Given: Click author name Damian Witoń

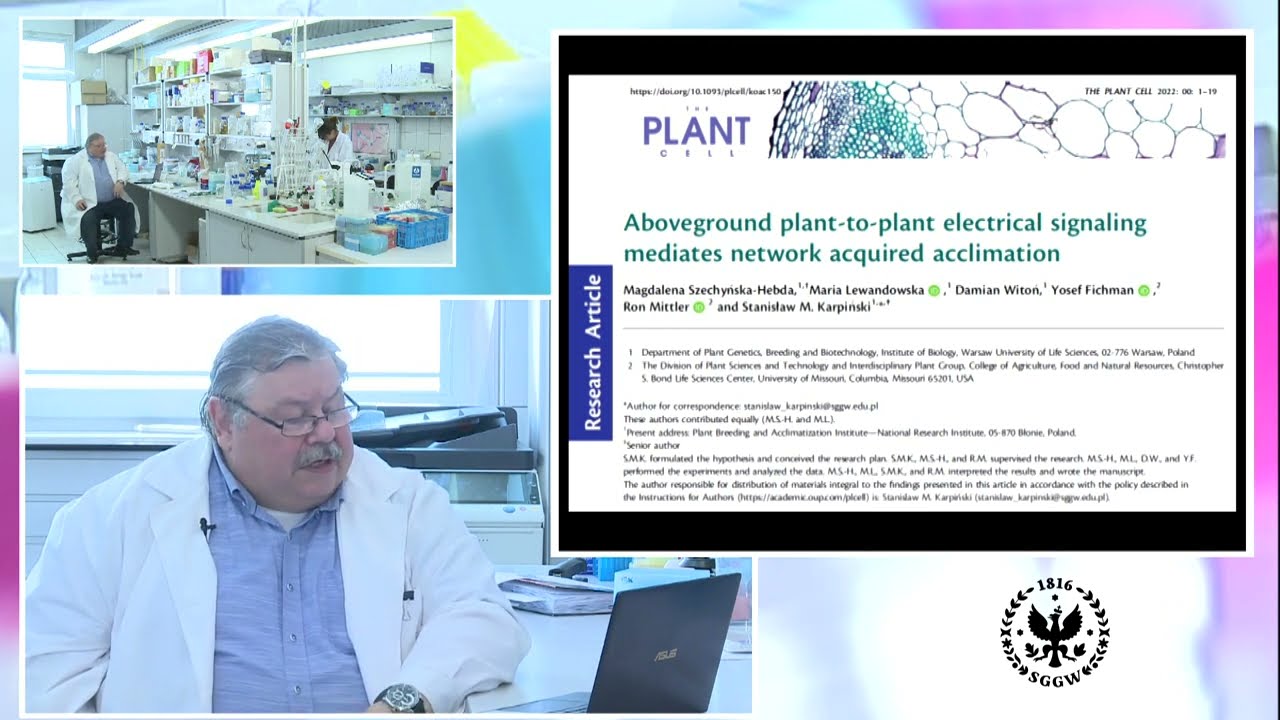Looking at the screenshot, I should (998, 291).
